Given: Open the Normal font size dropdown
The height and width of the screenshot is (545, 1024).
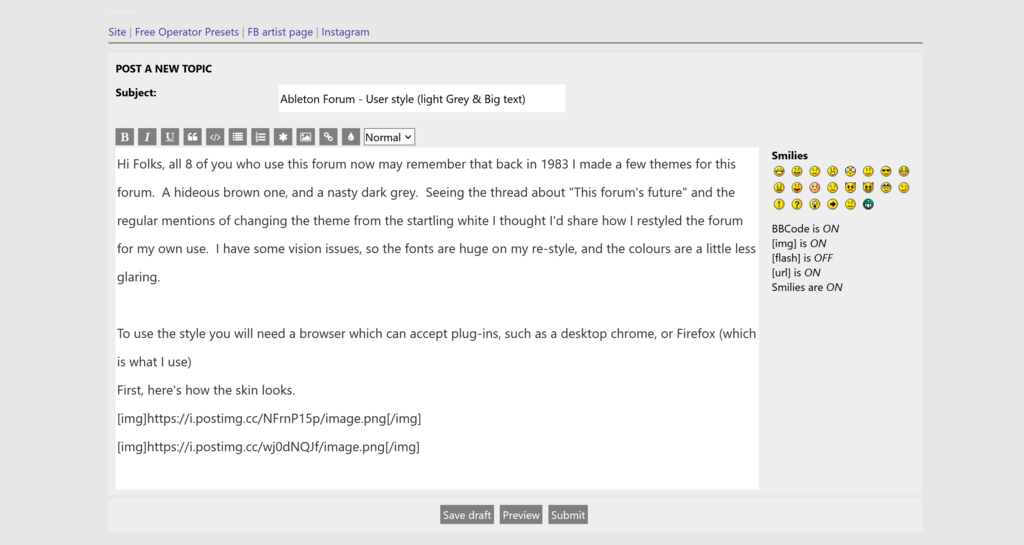Looking at the screenshot, I should (389, 137).
